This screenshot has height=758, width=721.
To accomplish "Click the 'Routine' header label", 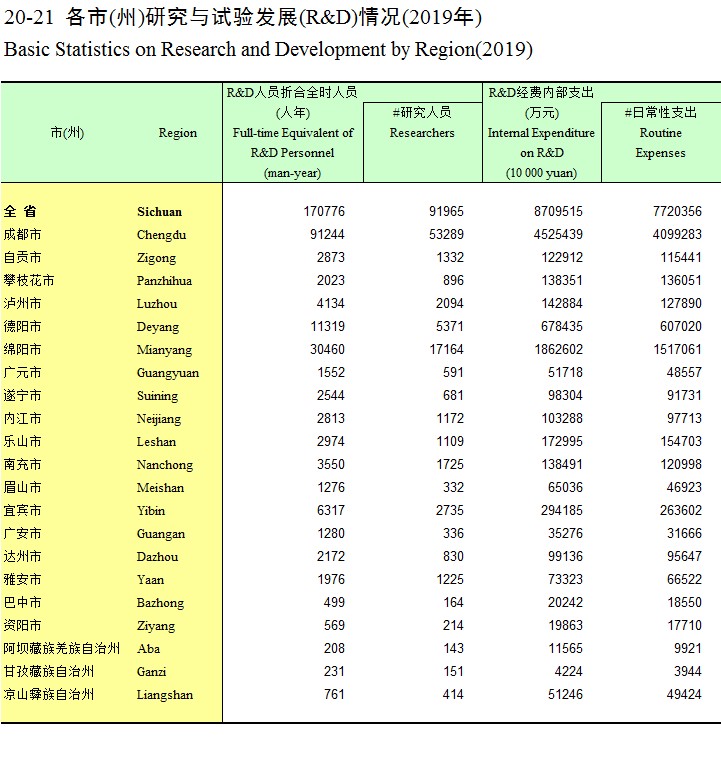I will tap(661, 133).
